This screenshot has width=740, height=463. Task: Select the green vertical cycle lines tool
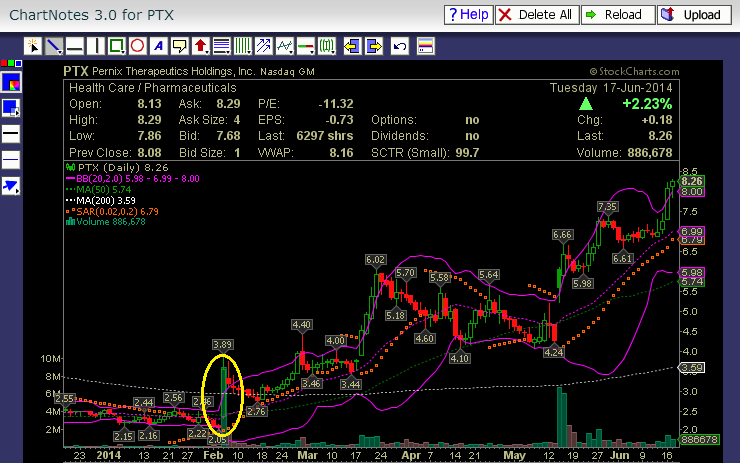click(243, 46)
